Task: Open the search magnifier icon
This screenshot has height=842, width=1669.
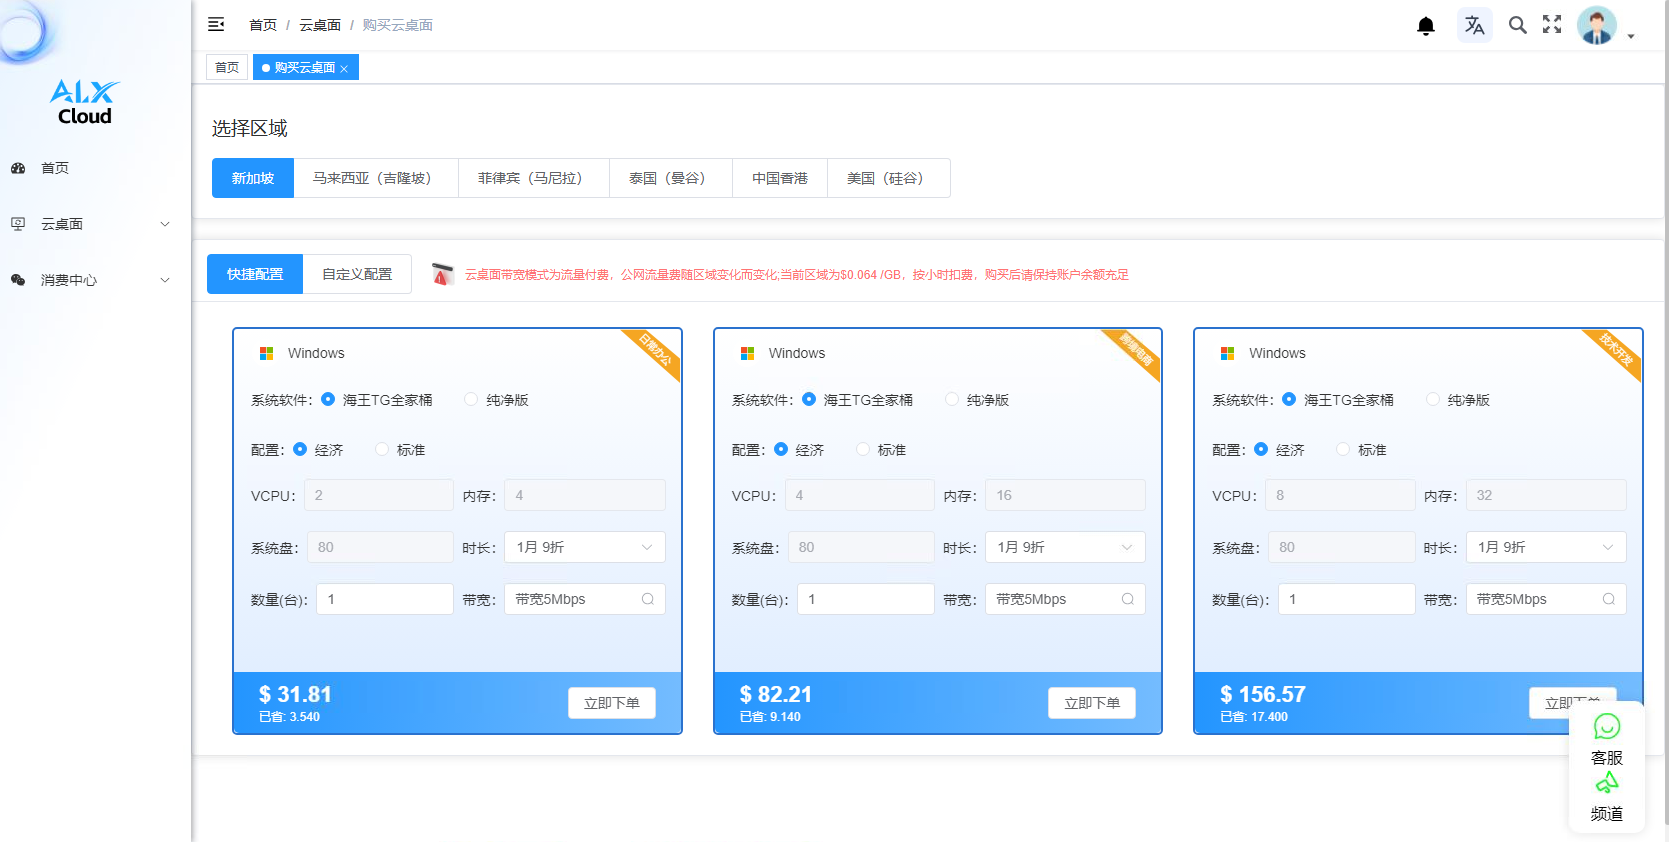Action: [x=1517, y=26]
